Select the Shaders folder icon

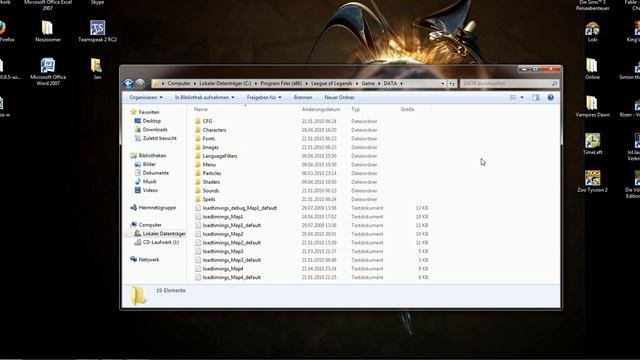[x=198, y=182]
